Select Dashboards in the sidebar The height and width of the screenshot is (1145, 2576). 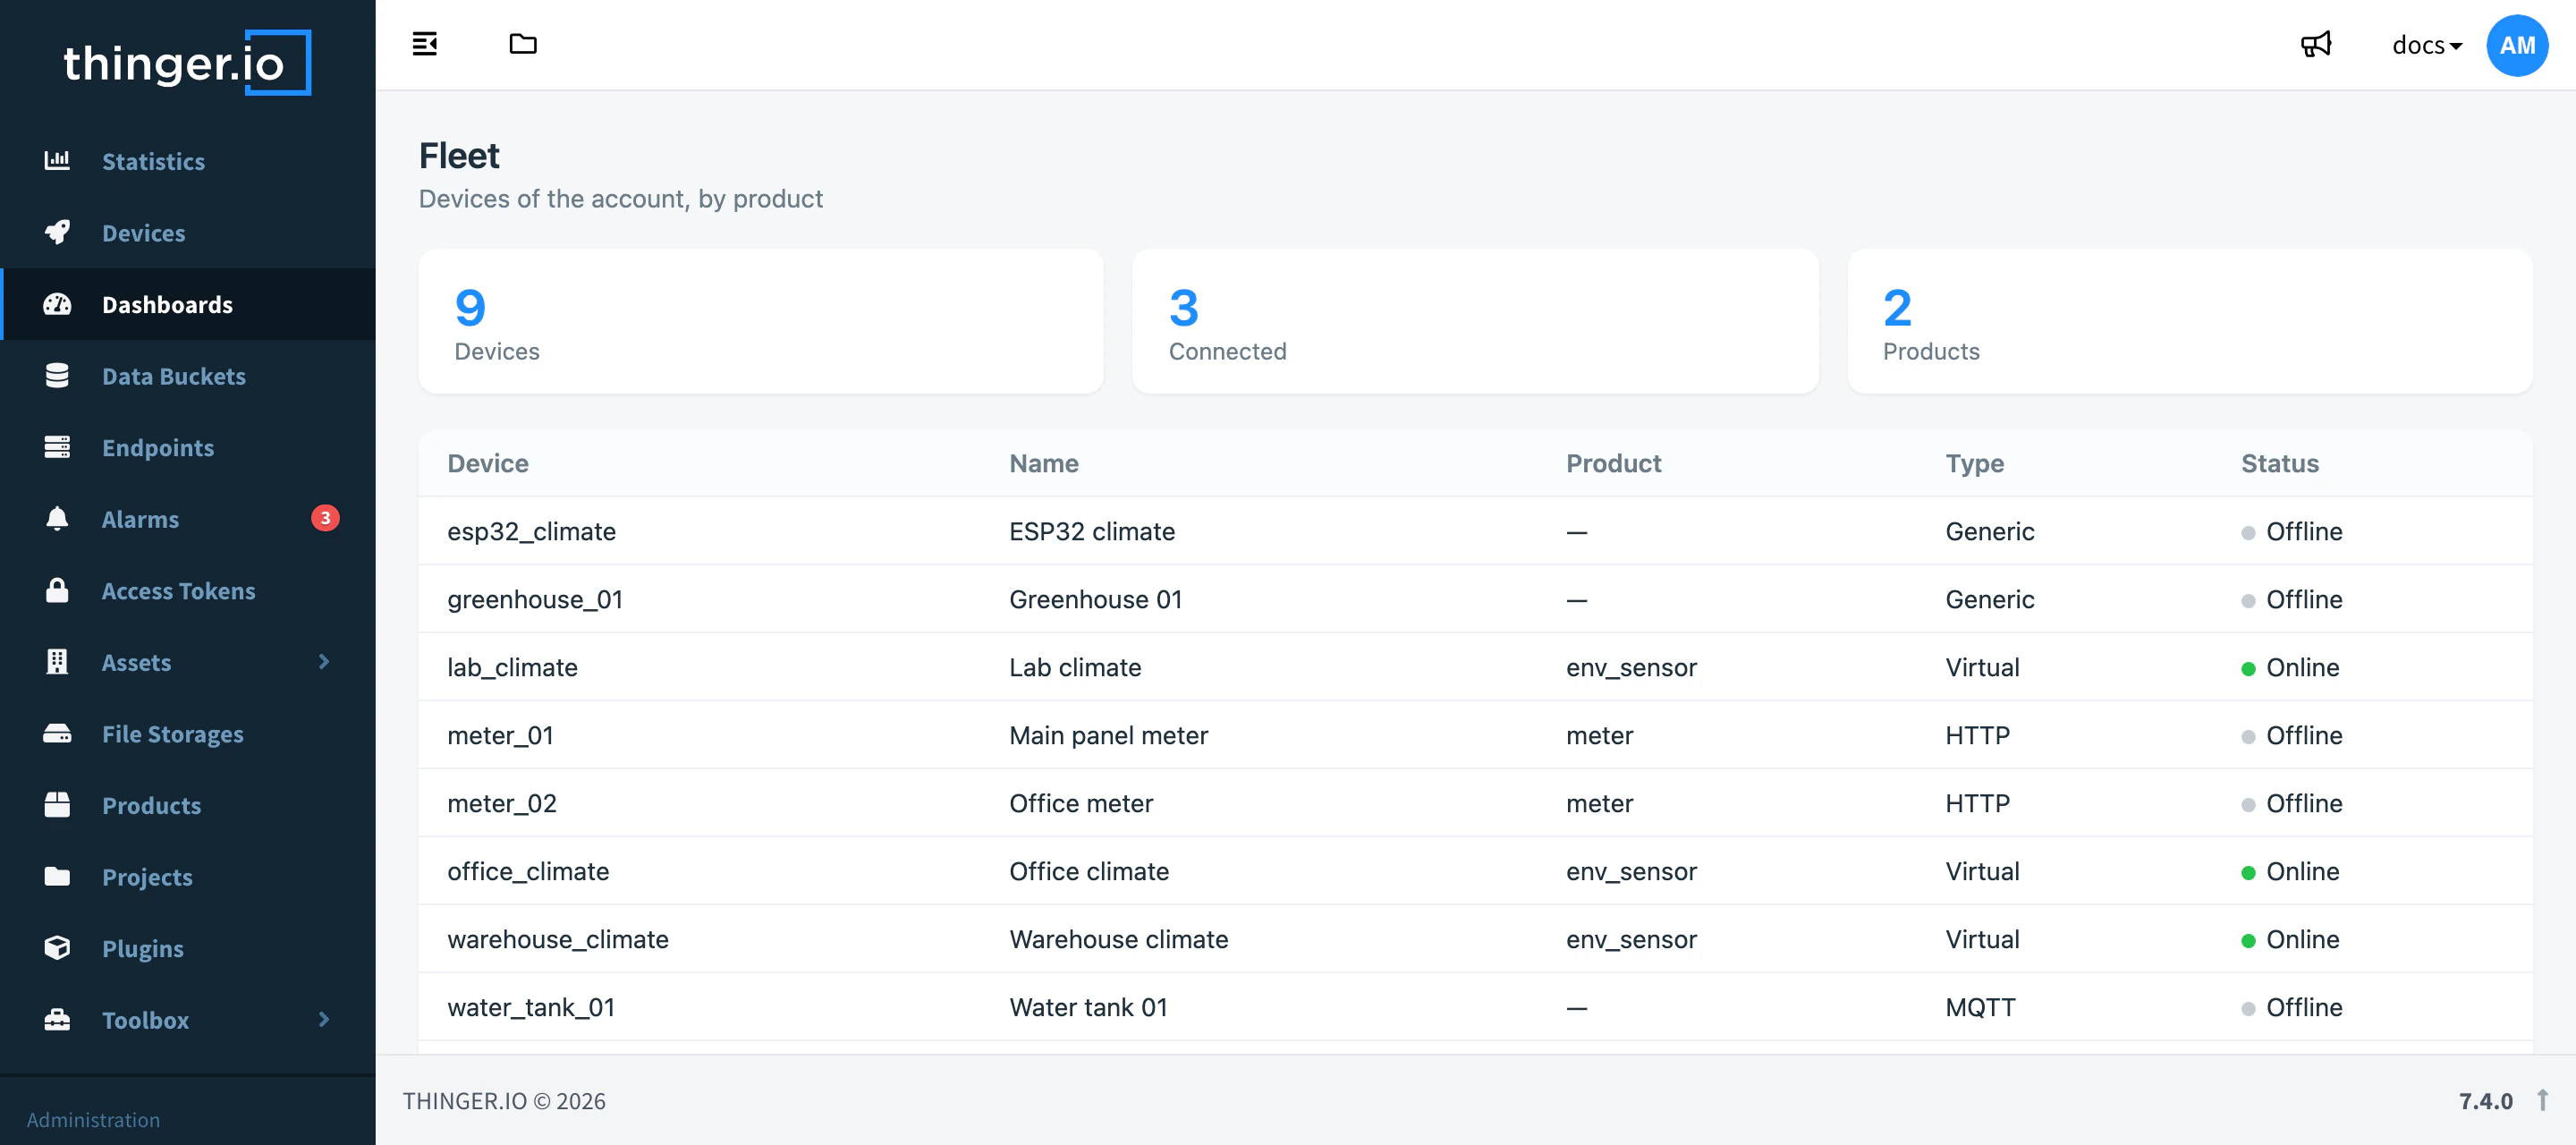[187, 304]
